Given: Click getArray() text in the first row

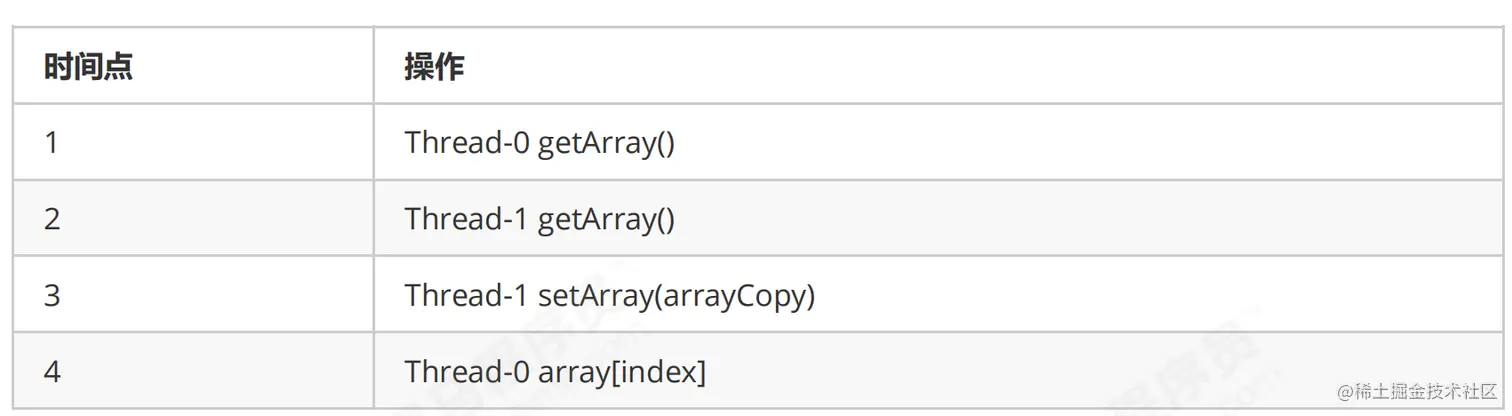Looking at the screenshot, I should tap(607, 144).
